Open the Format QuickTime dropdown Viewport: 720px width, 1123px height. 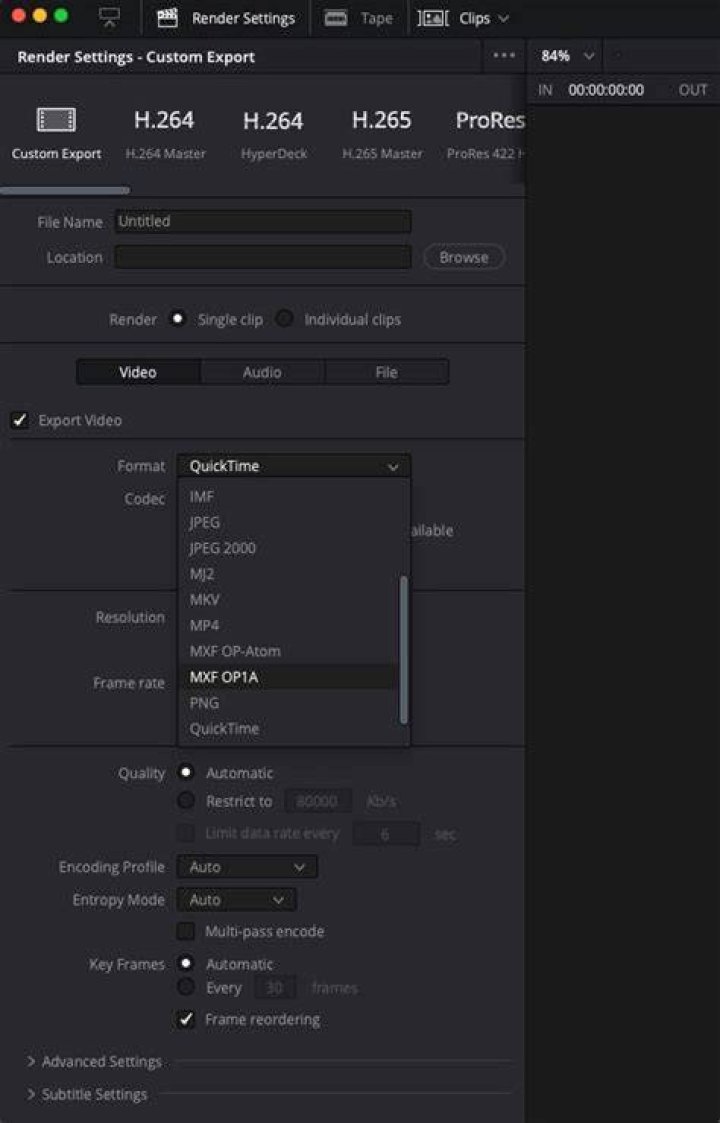(x=294, y=466)
